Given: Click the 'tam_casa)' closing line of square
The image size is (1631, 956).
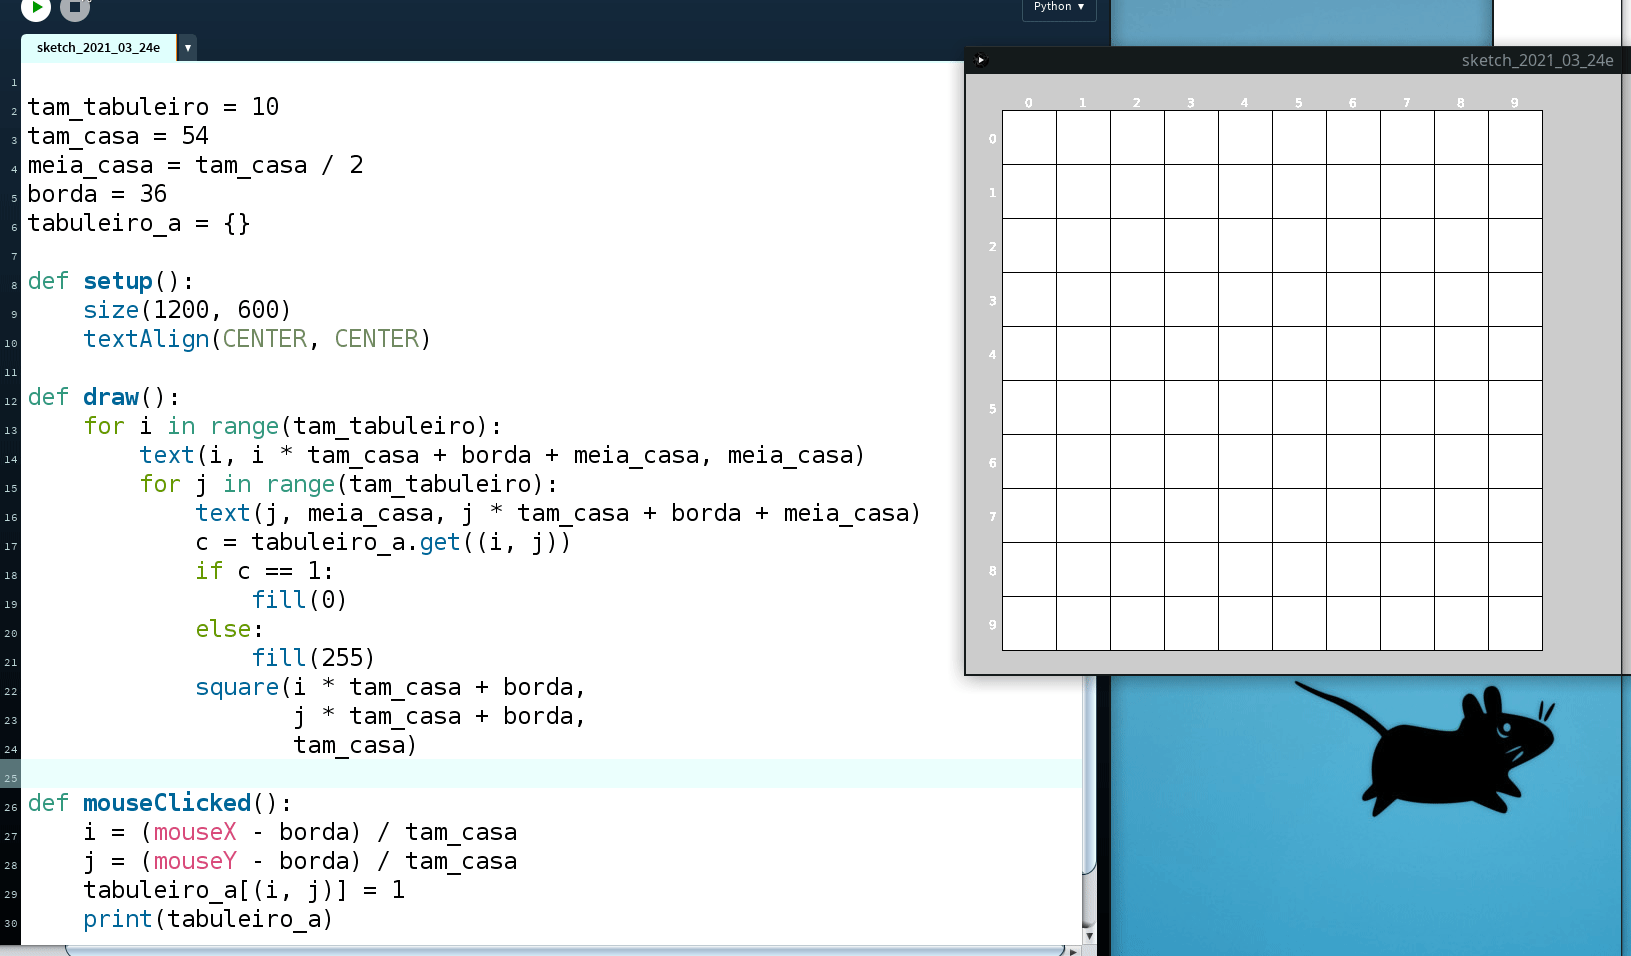Looking at the screenshot, I should coord(355,745).
